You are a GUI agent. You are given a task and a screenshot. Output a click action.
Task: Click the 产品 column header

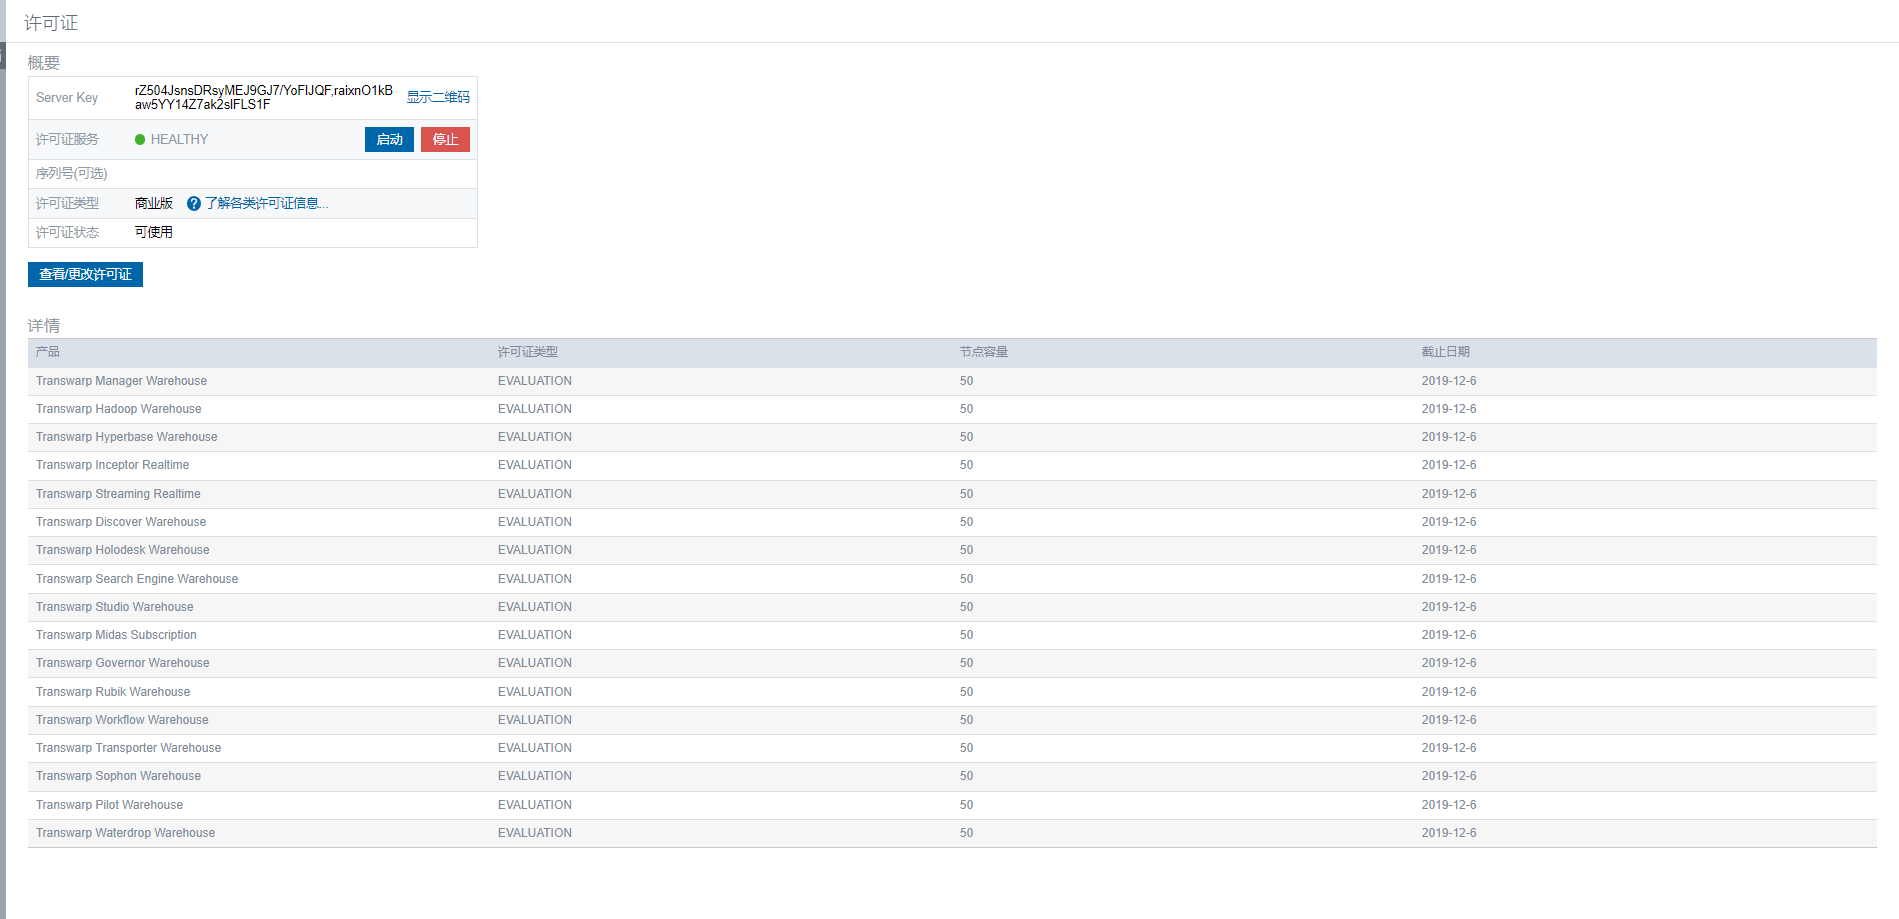point(48,352)
